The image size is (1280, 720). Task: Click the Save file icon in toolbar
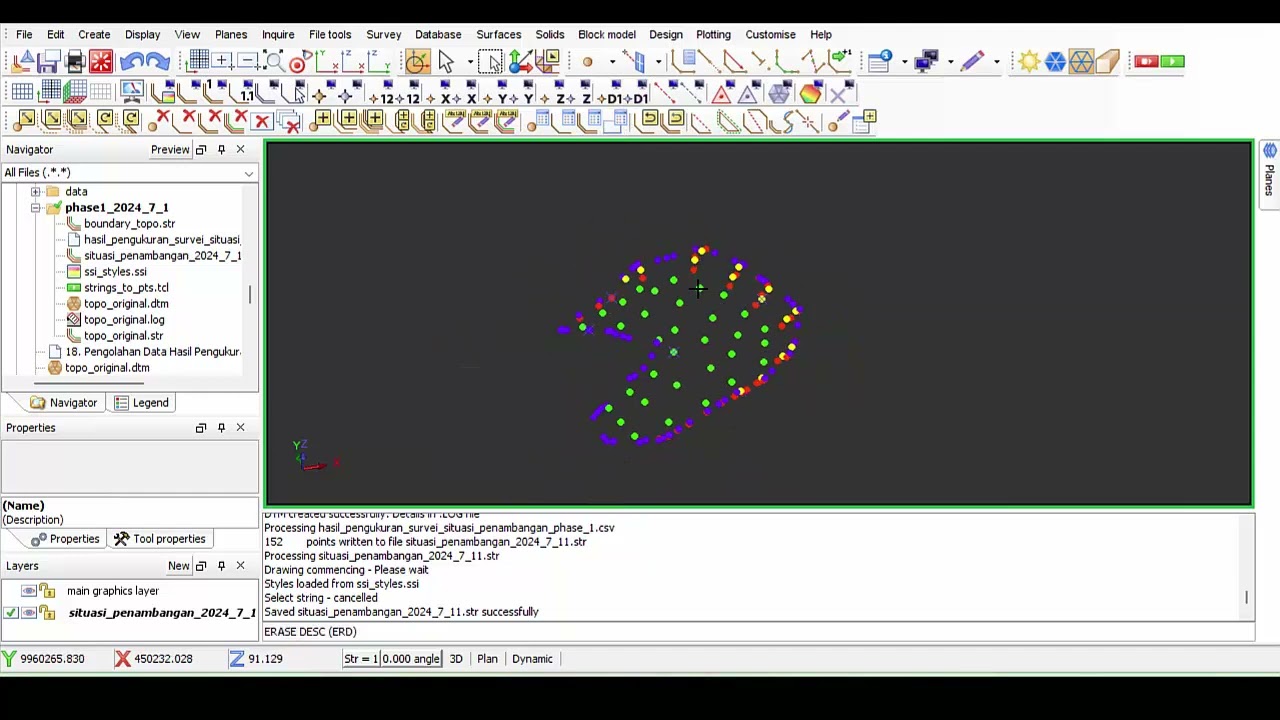click(x=48, y=62)
